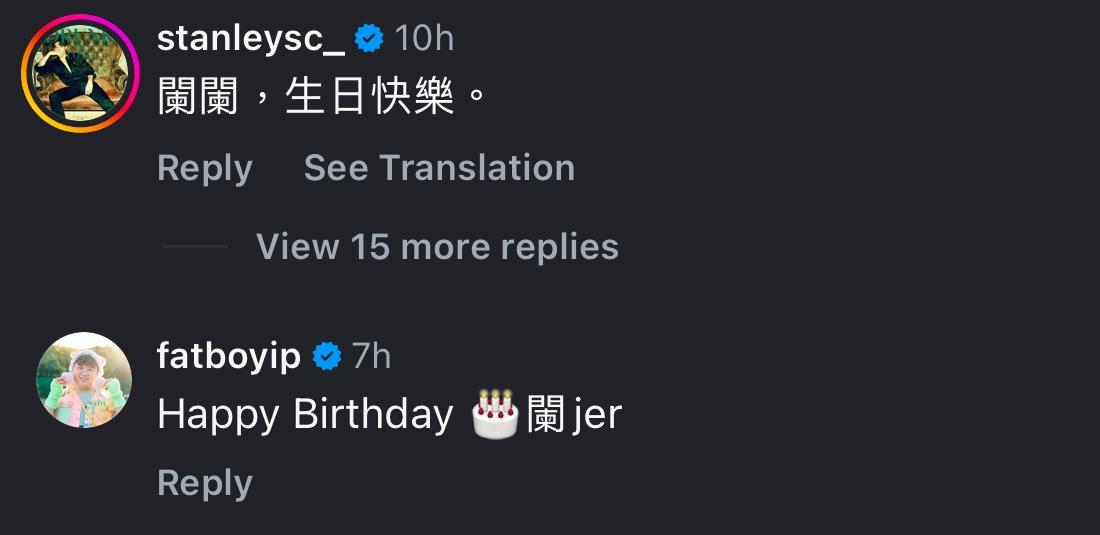The height and width of the screenshot is (535, 1100).
Task: Click the Happy Birthday comment text
Action: click(305, 414)
